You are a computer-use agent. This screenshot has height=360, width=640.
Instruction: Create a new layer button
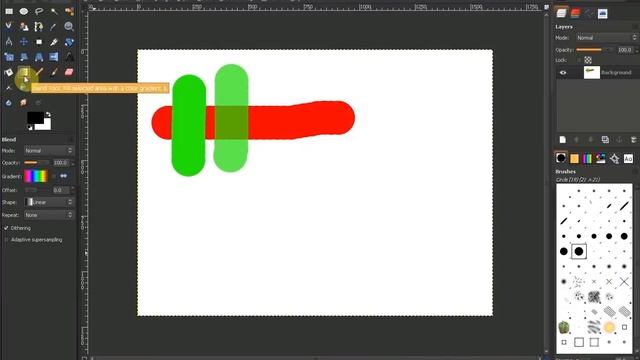point(563,140)
